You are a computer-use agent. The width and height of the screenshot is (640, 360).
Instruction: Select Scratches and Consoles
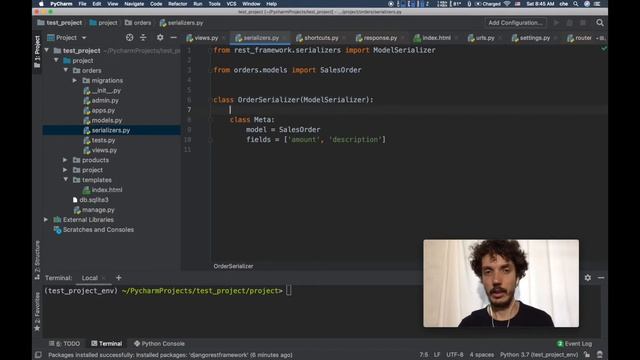pos(98,230)
